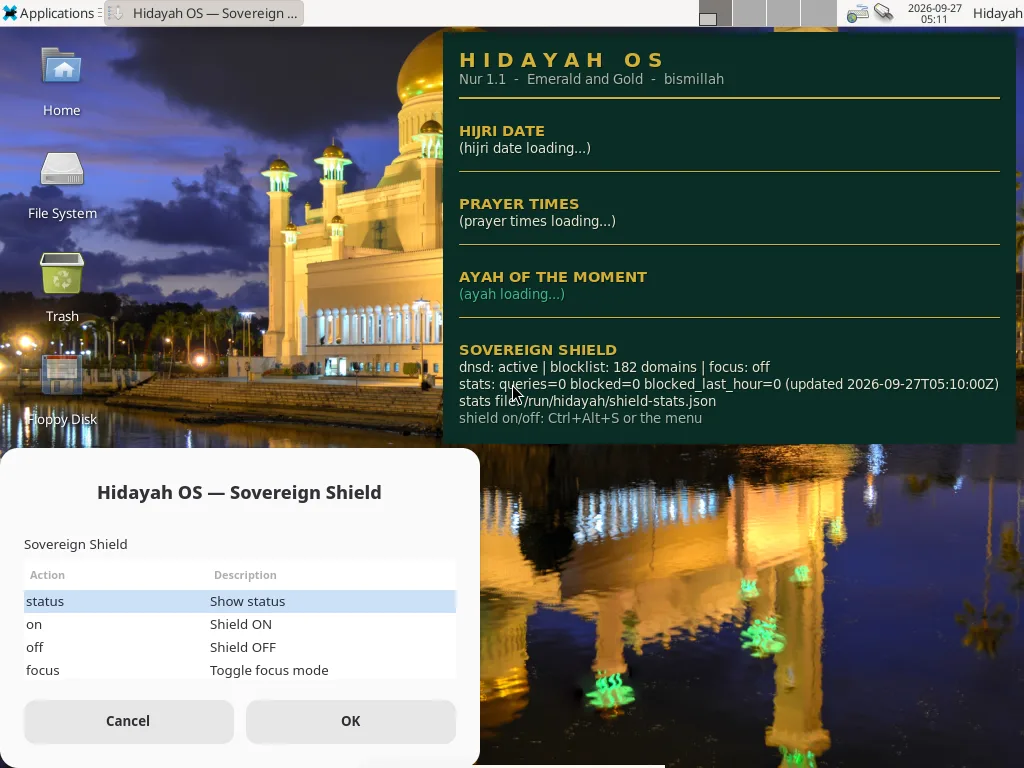Image resolution: width=1024 pixels, height=768 pixels.
Task: Click the Applications menu logo icon
Action: pos(10,13)
